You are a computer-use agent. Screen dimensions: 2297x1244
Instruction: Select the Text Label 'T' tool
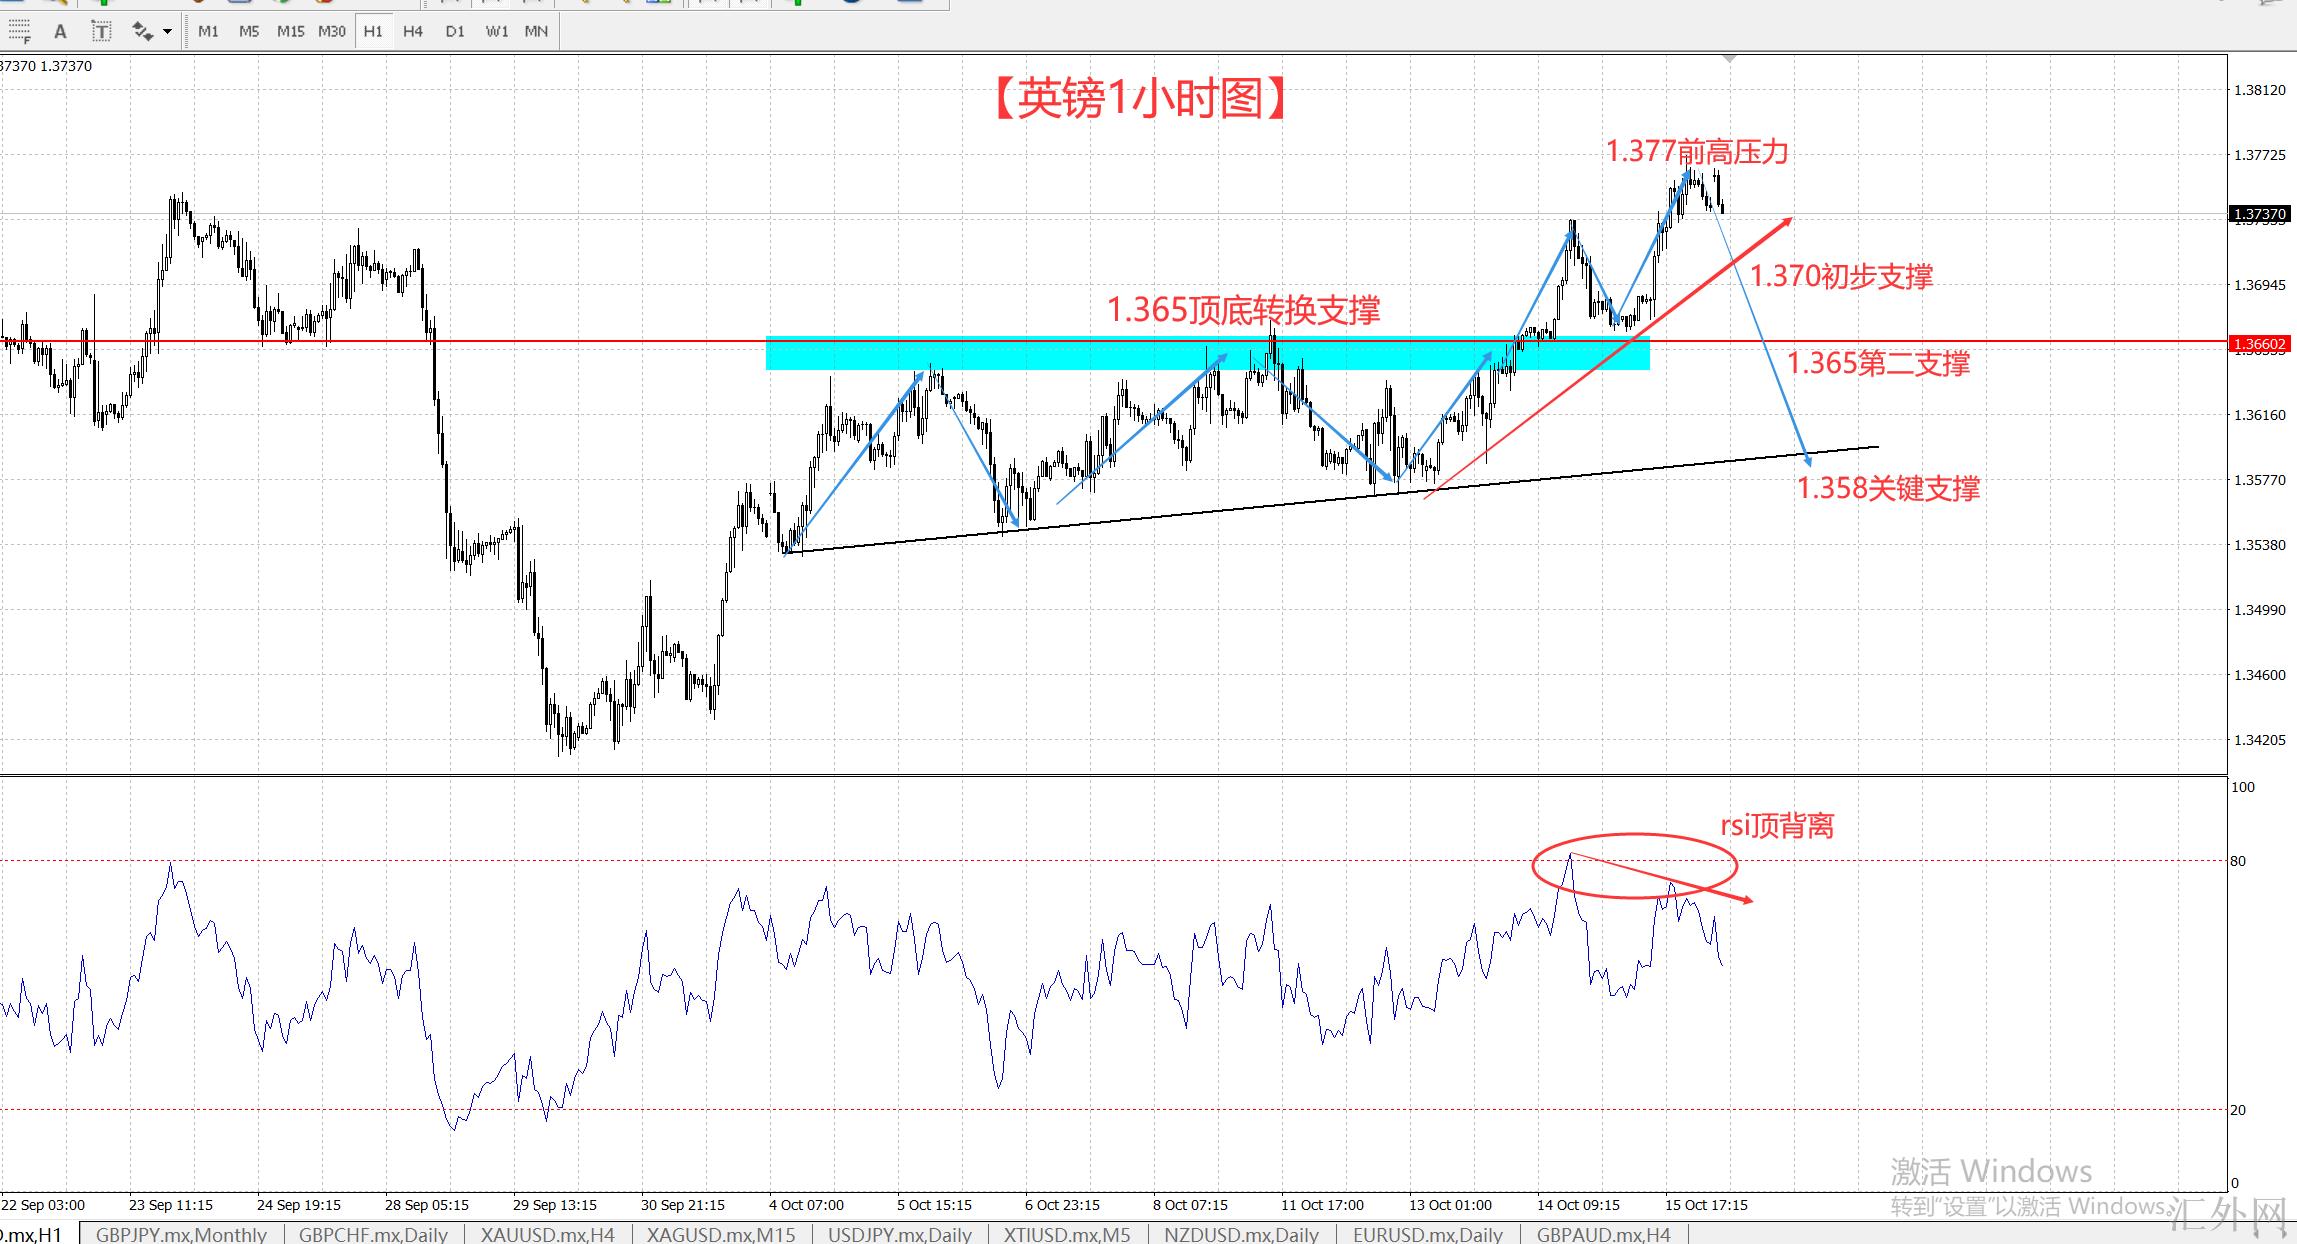[101, 32]
